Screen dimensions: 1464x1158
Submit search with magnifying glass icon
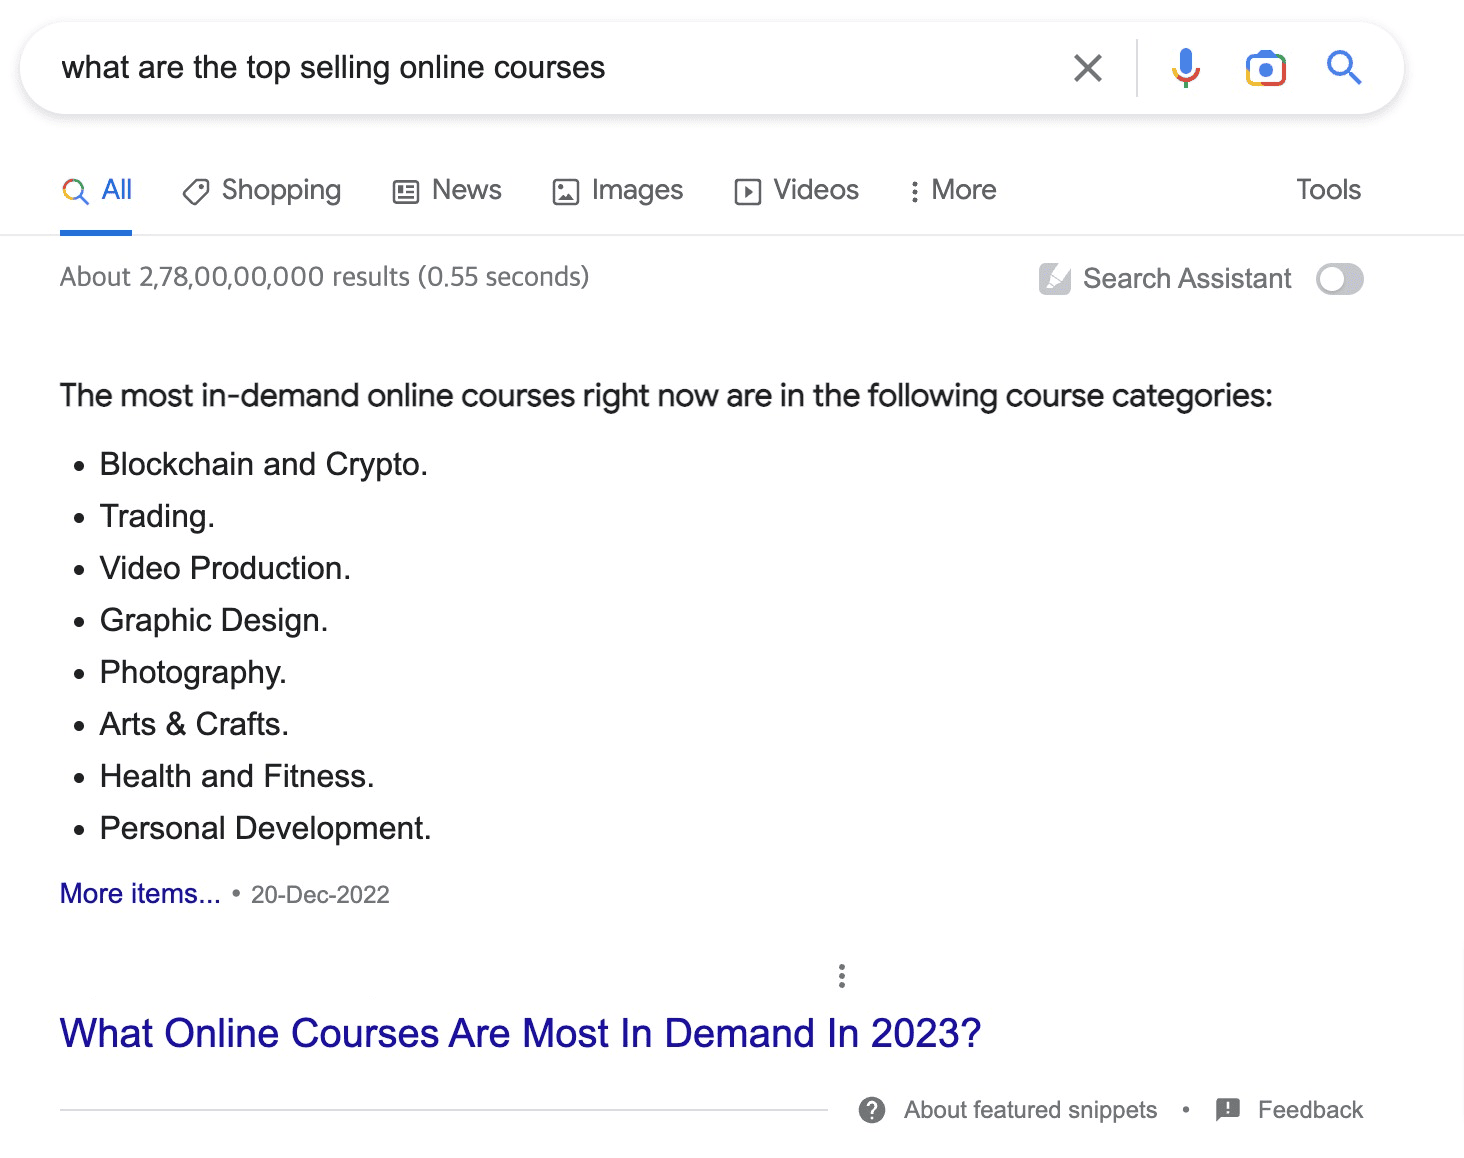(1344, 68)
